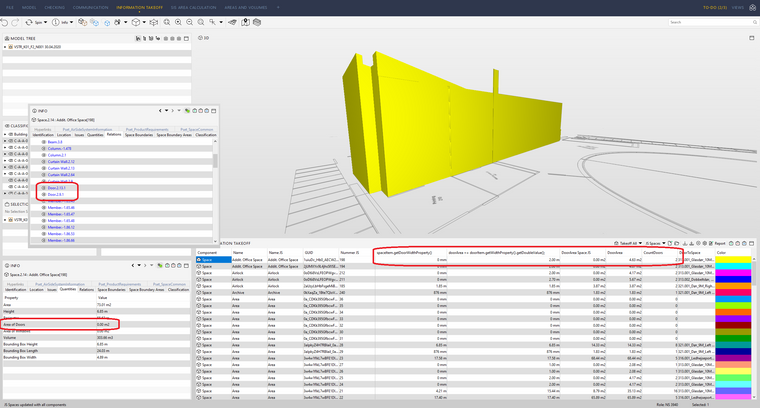Open the cube view dropdown arrow
Screen dimensions: 760x408
(144, 22)
